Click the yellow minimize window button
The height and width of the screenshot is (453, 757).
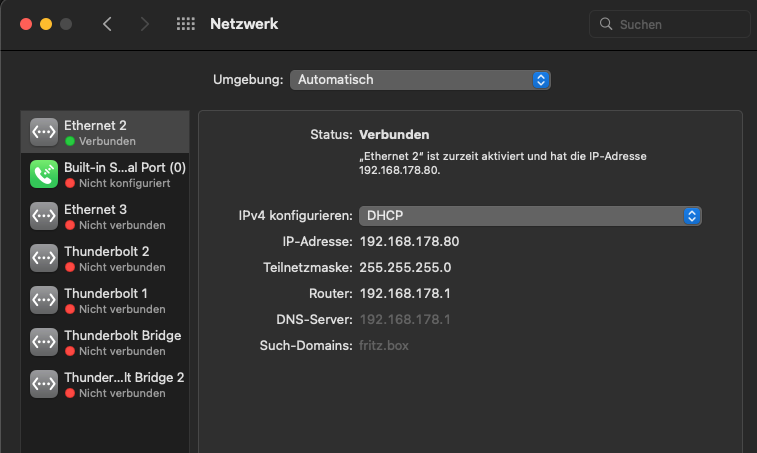pos(46,24)
